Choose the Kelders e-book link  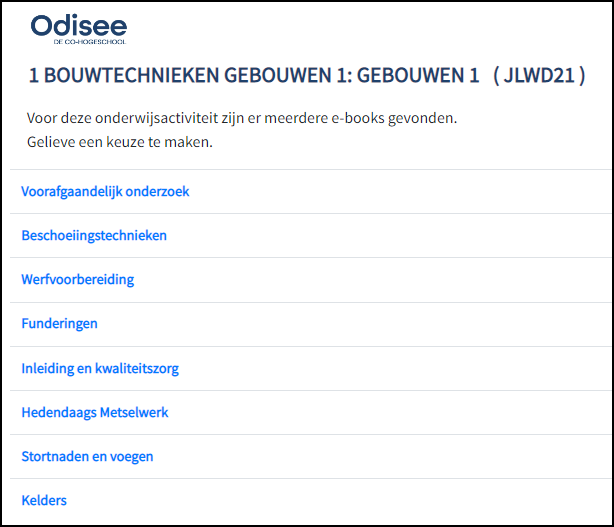click(44, 500)
